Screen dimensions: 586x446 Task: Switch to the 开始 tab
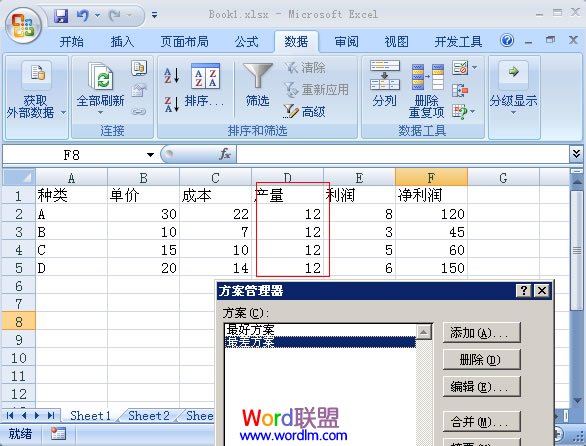click(71, 41)
